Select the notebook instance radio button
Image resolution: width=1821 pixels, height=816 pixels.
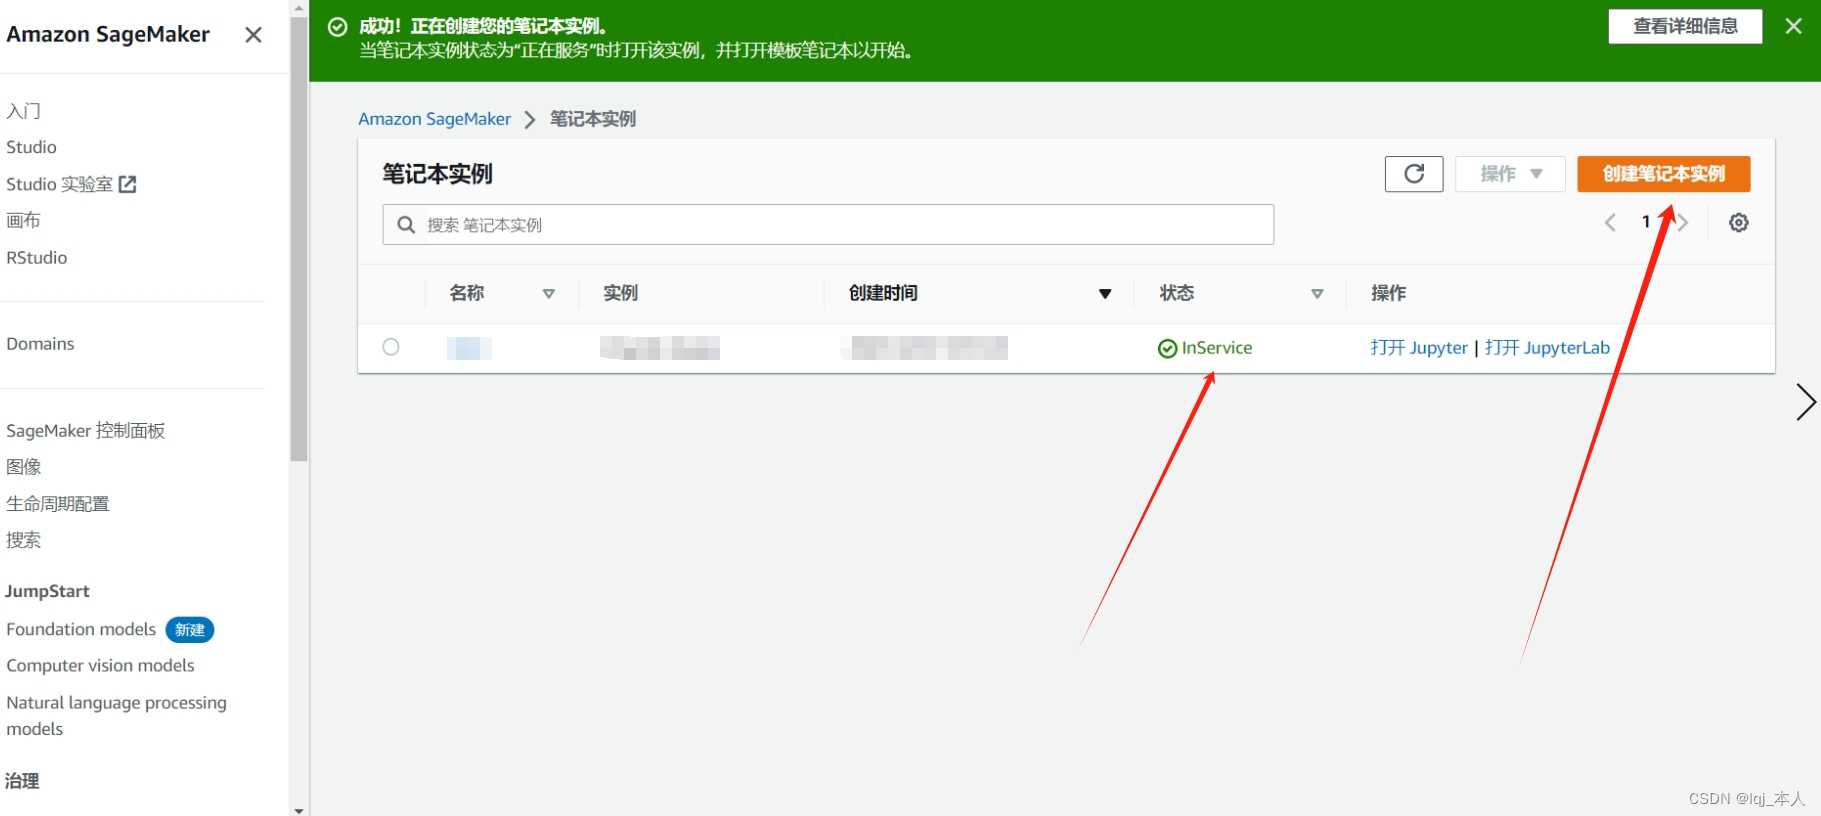pos(391,347)
